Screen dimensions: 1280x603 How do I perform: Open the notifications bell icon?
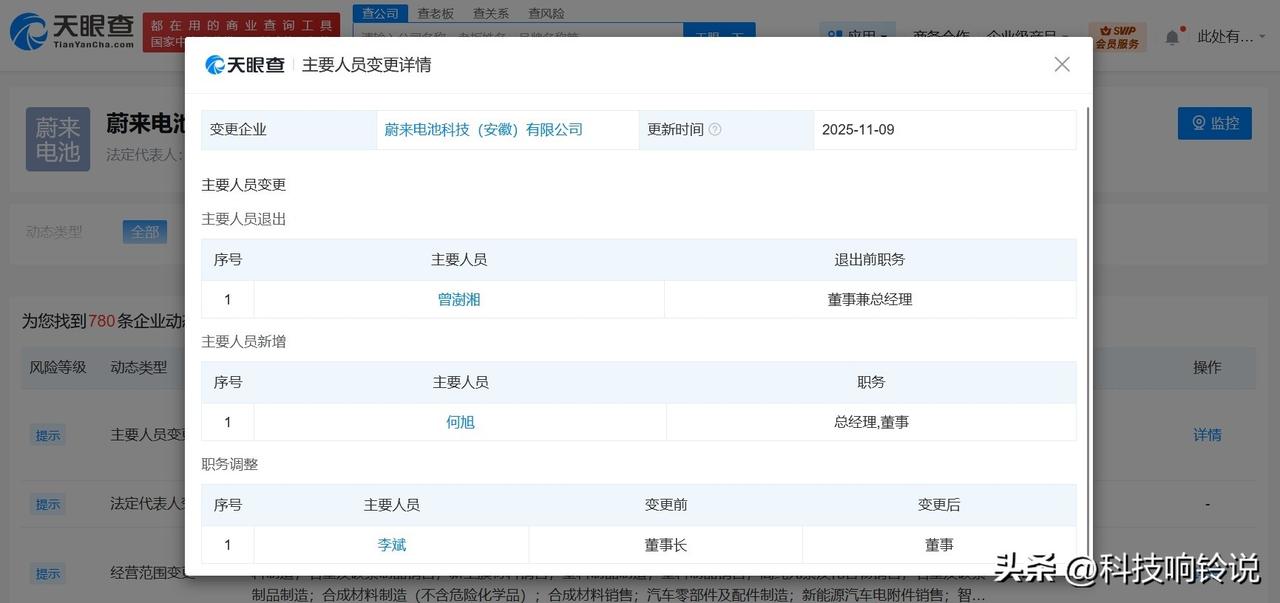tap(1172, 36)
